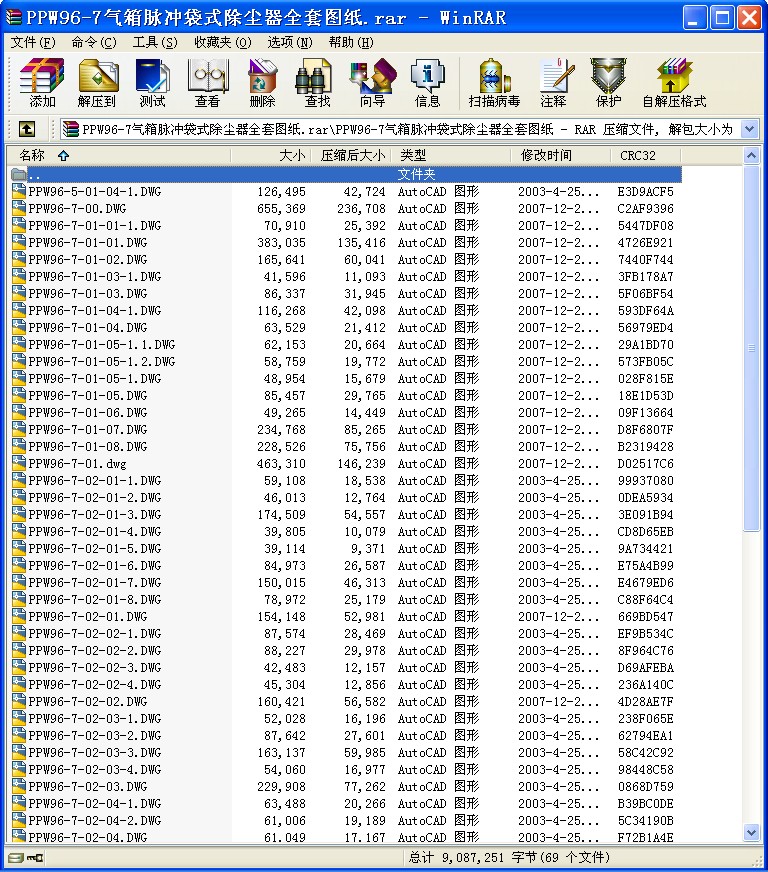768x872 pixels.
Task: Open the 文件(F) menu
Action: point(33,42)
